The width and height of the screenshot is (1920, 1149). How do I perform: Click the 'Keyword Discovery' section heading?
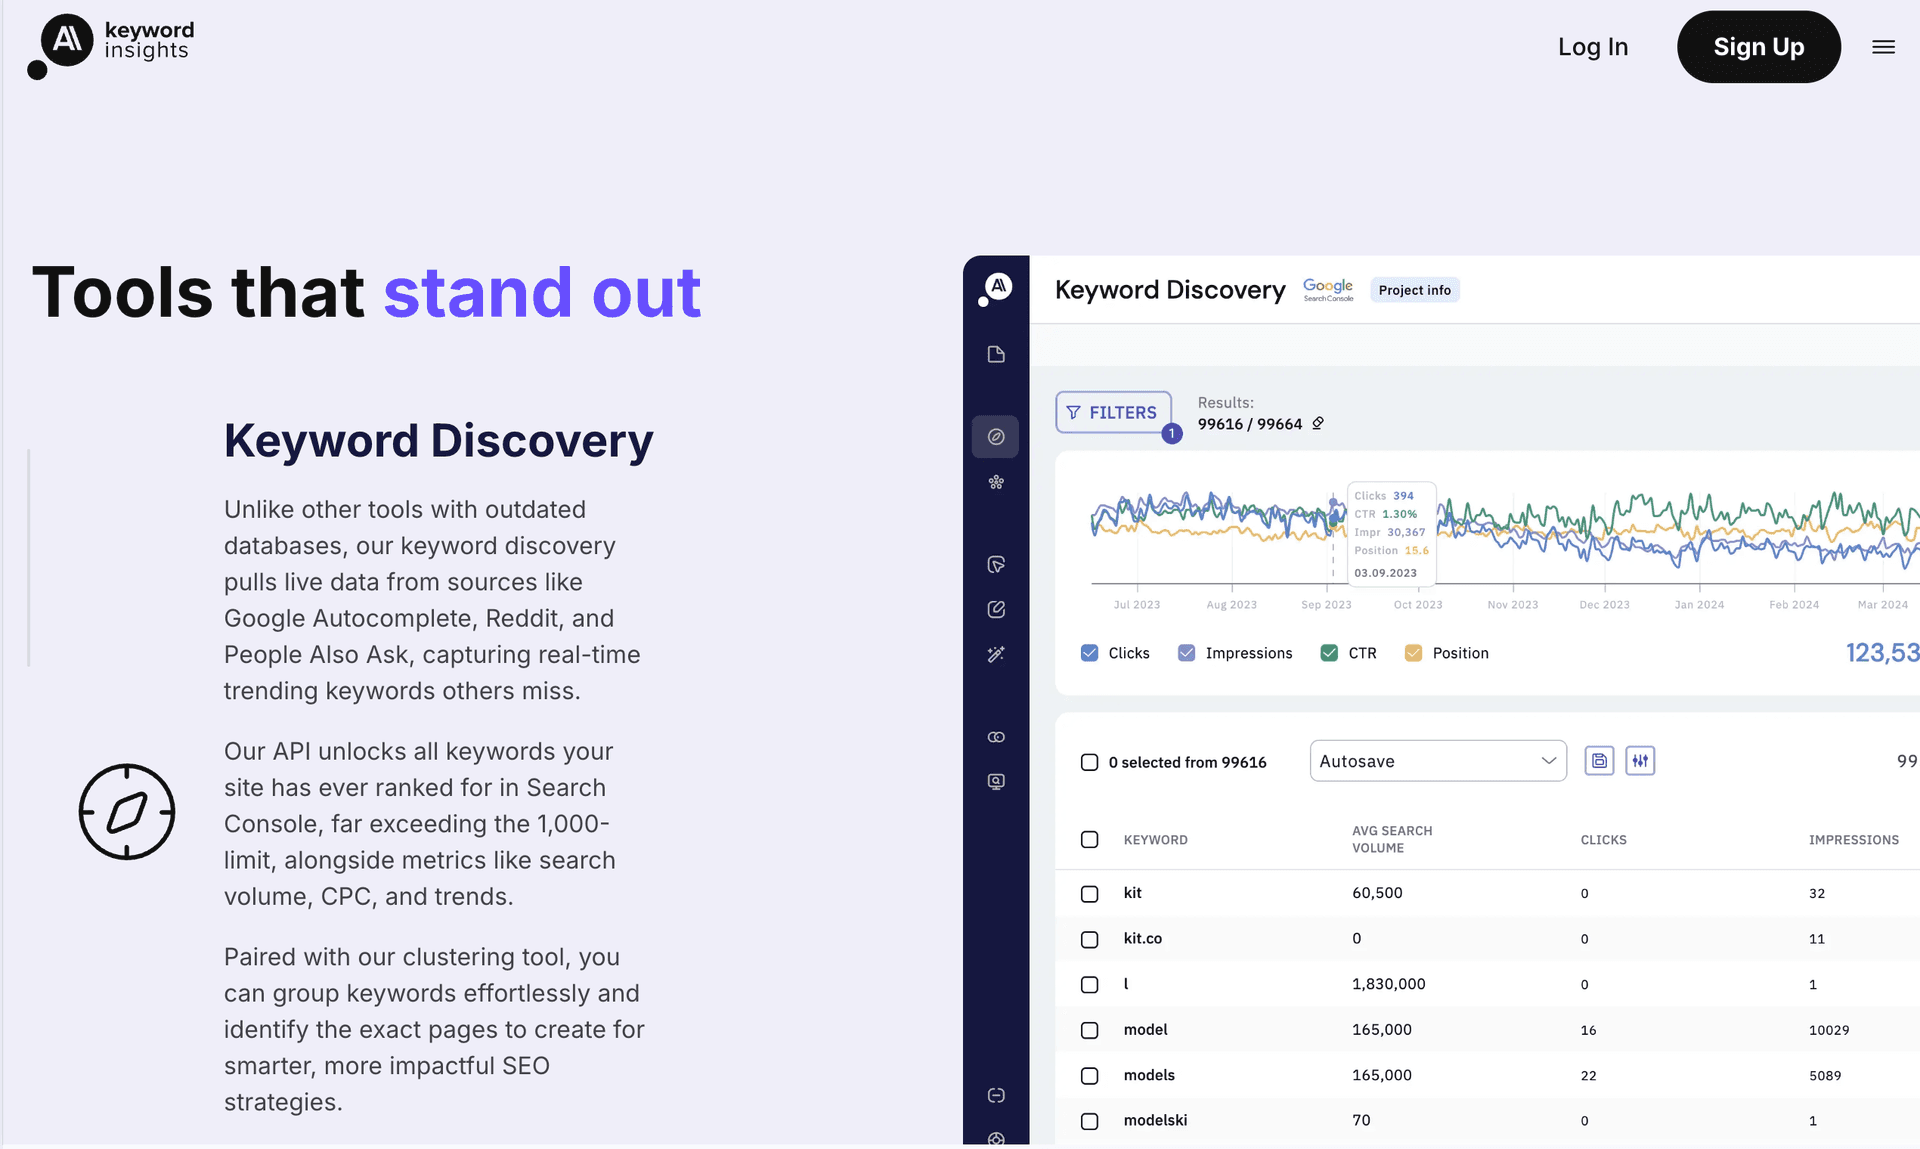438,441
